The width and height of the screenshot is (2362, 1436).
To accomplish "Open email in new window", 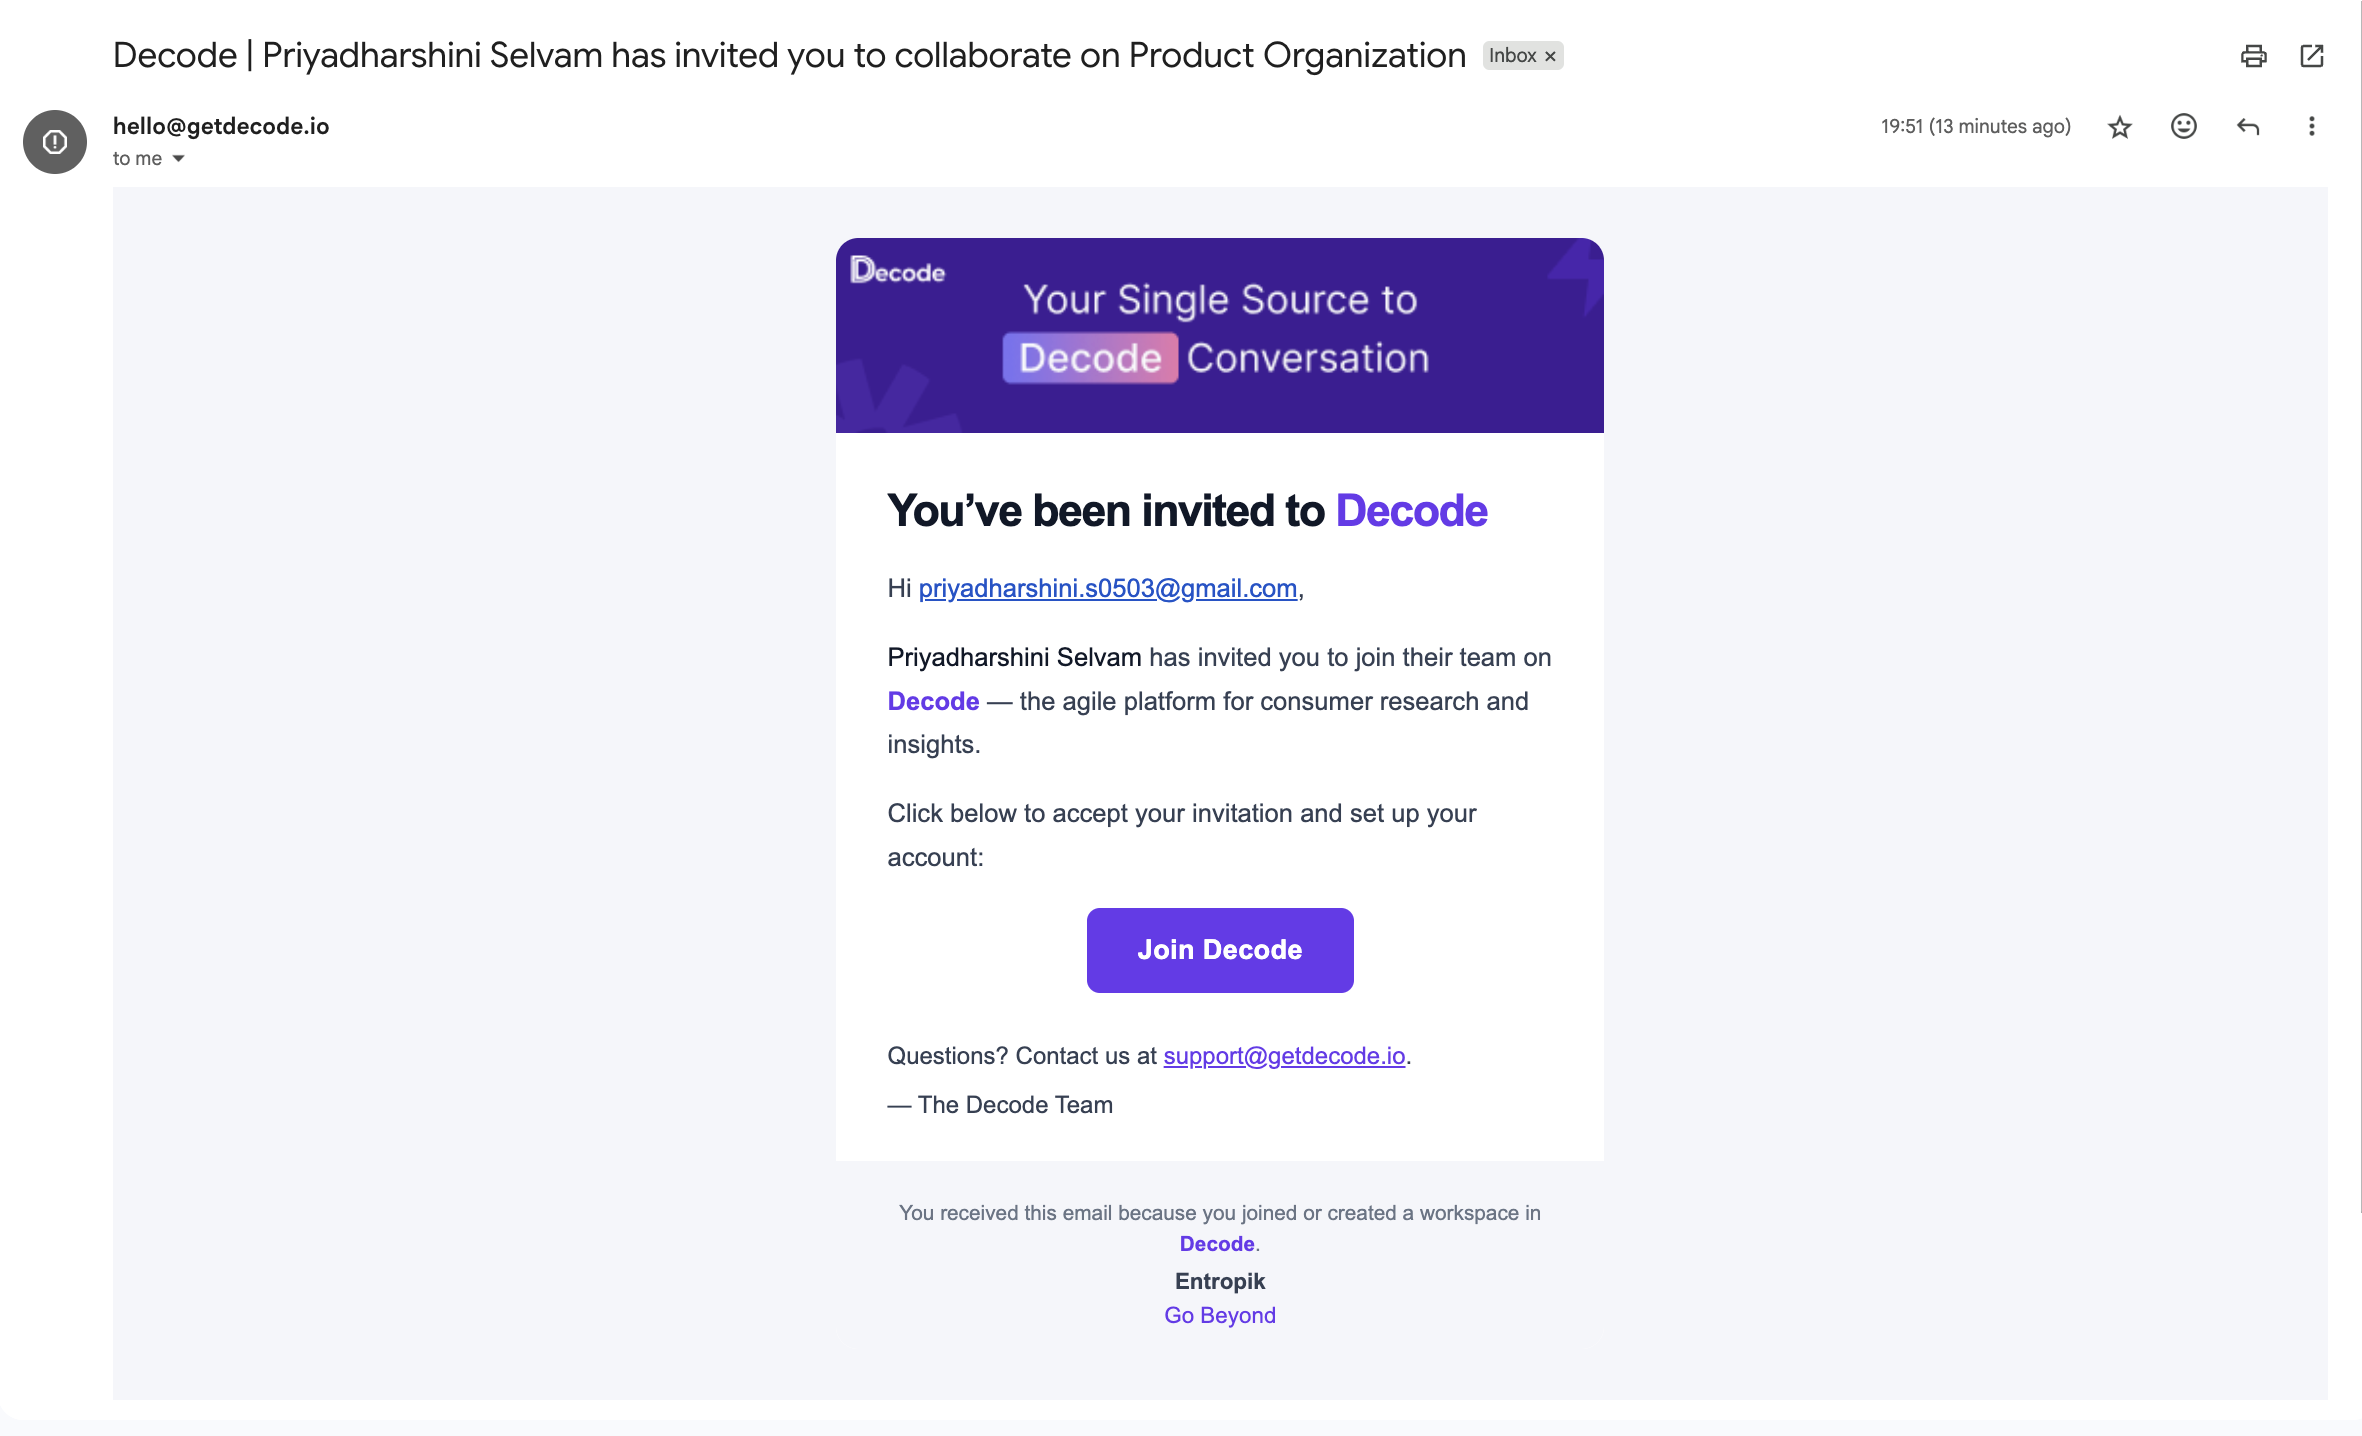I will click(x=2312, y=56).
